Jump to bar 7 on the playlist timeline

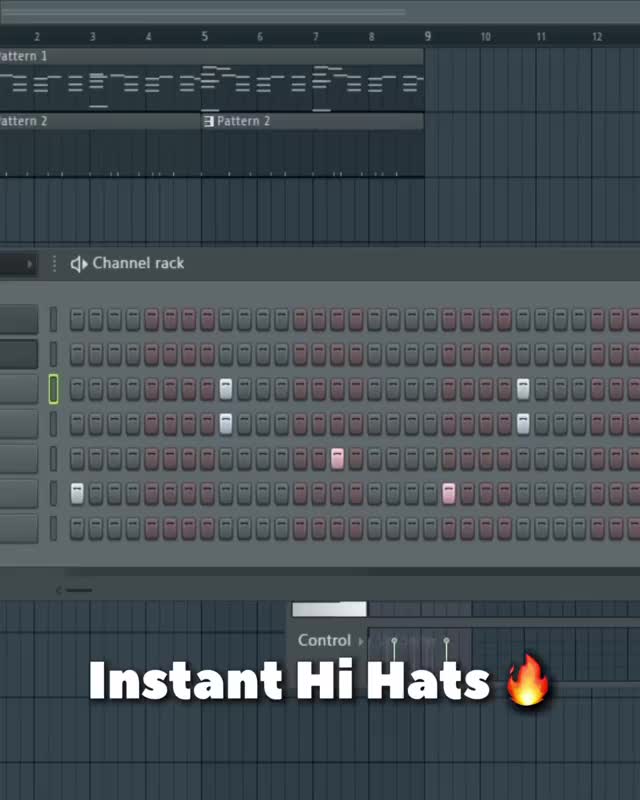point(316,37)
